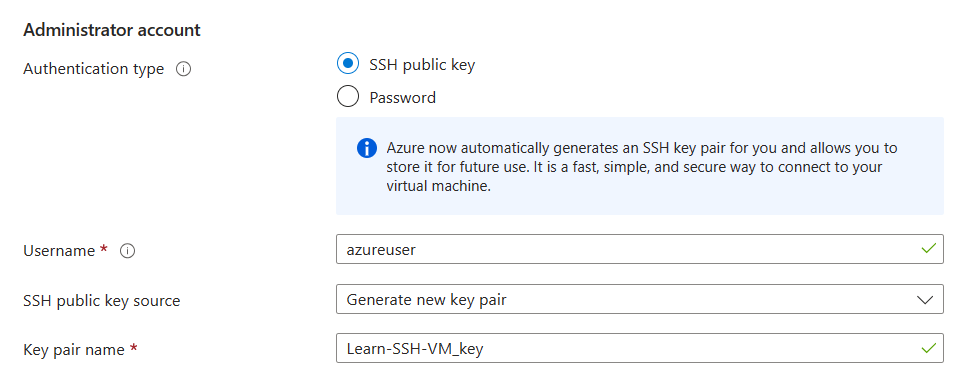Select the SSH public key radio button
This screenshot has height=391, width=978.
coord(347,64)
